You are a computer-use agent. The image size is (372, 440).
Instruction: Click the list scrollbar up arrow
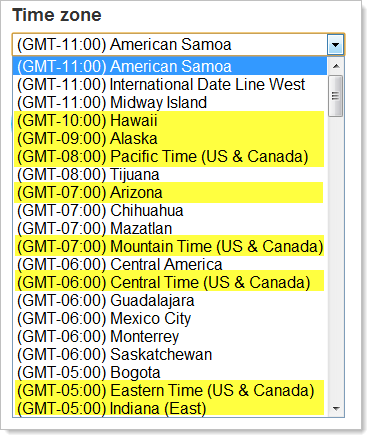tap(336, 66)
